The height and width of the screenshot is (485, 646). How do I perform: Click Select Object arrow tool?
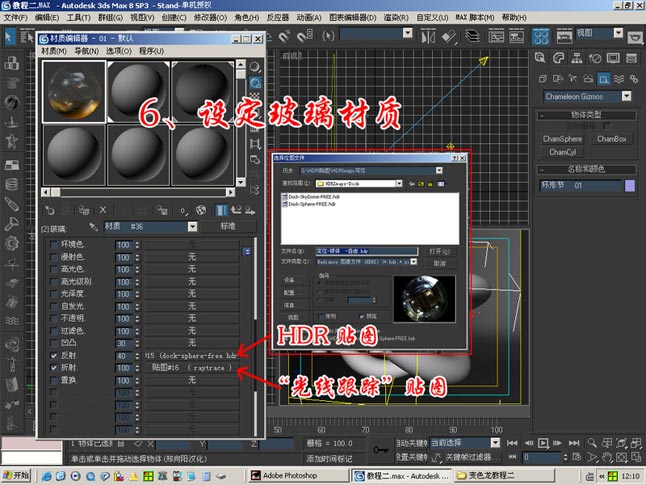click(9, 37)
